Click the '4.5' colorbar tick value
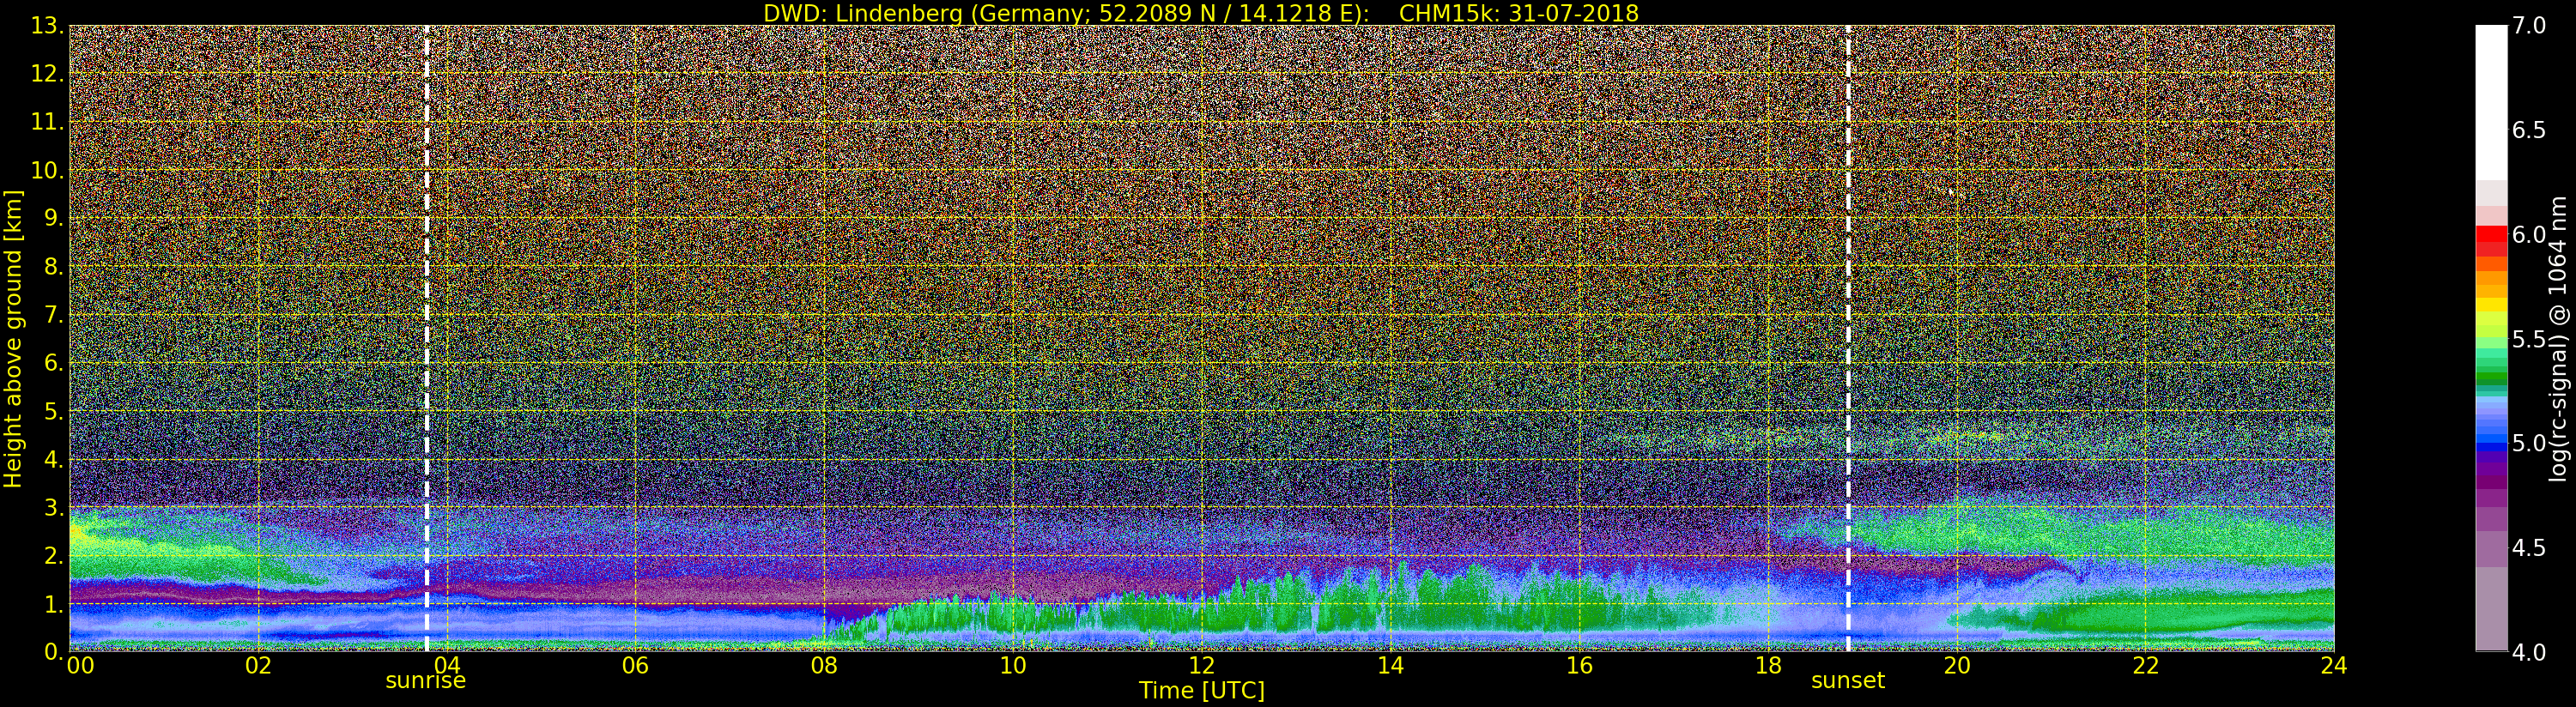This screenshot has height=707, width=2576. point(2528,548)
